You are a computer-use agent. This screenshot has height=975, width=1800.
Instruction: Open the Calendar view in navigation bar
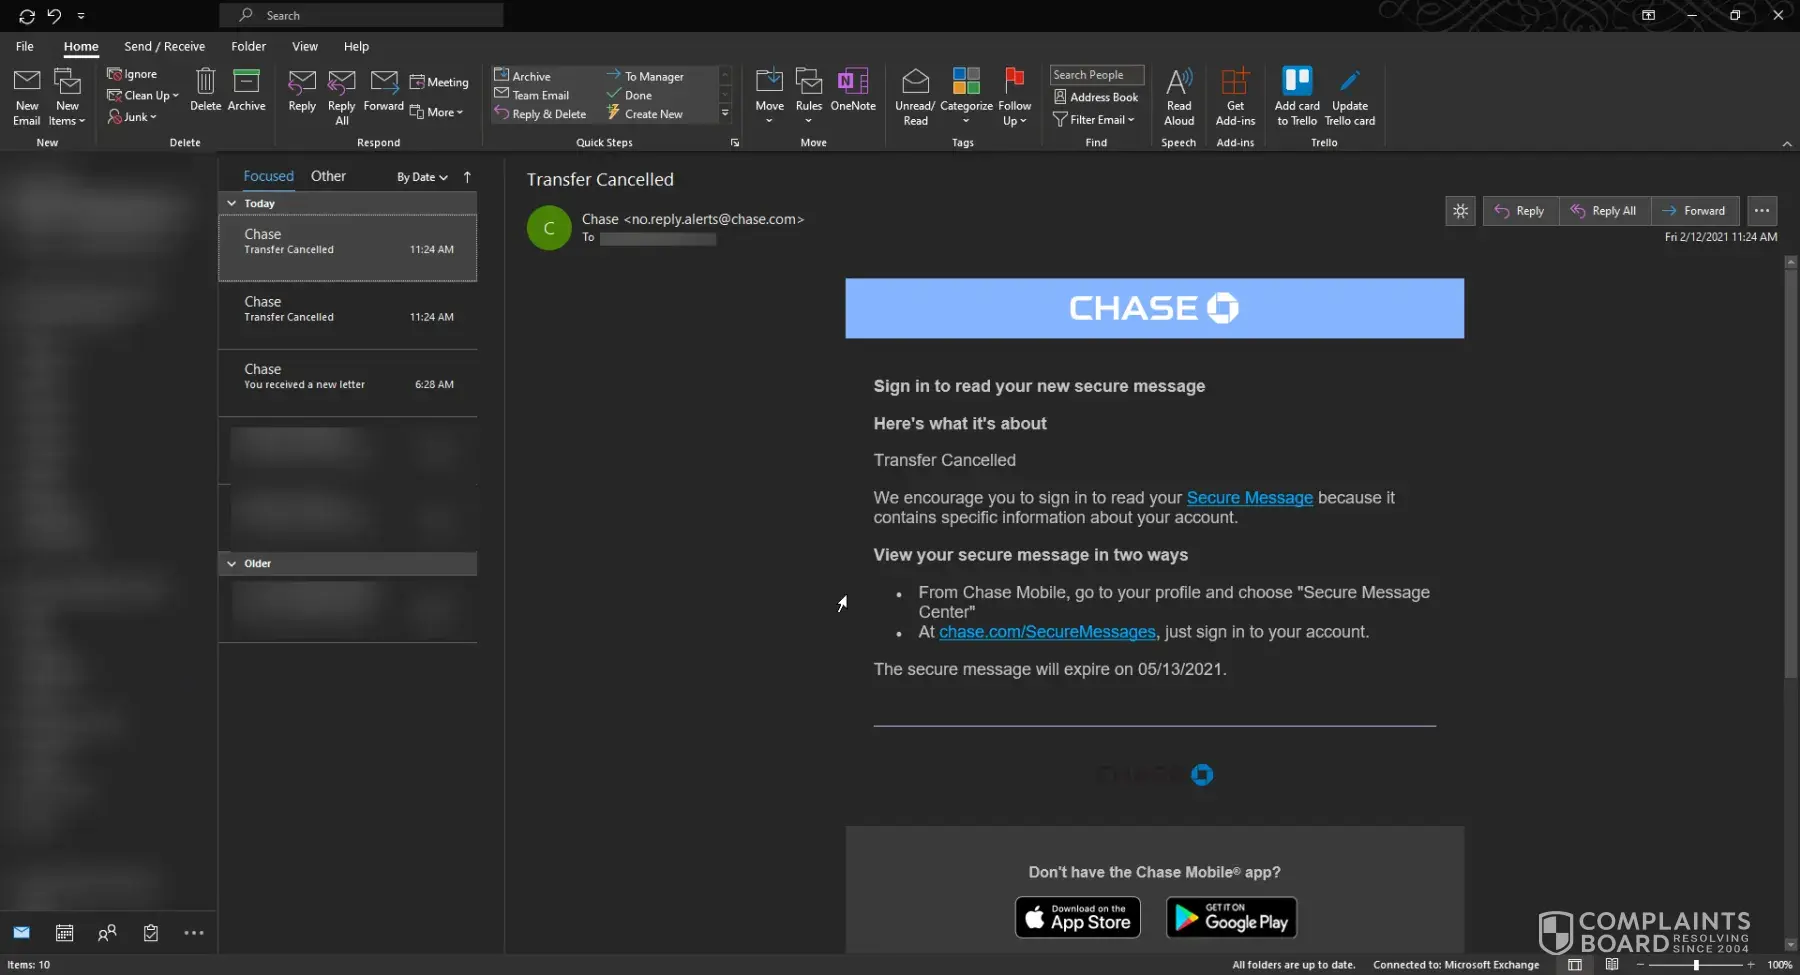tap(64, 933)
